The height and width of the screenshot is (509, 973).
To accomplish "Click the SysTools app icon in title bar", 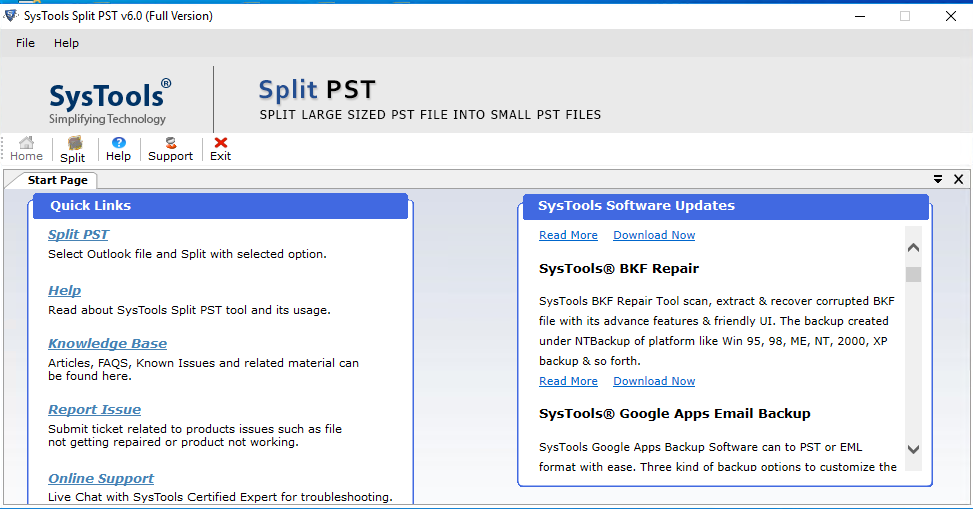I will tap(11, 16).
